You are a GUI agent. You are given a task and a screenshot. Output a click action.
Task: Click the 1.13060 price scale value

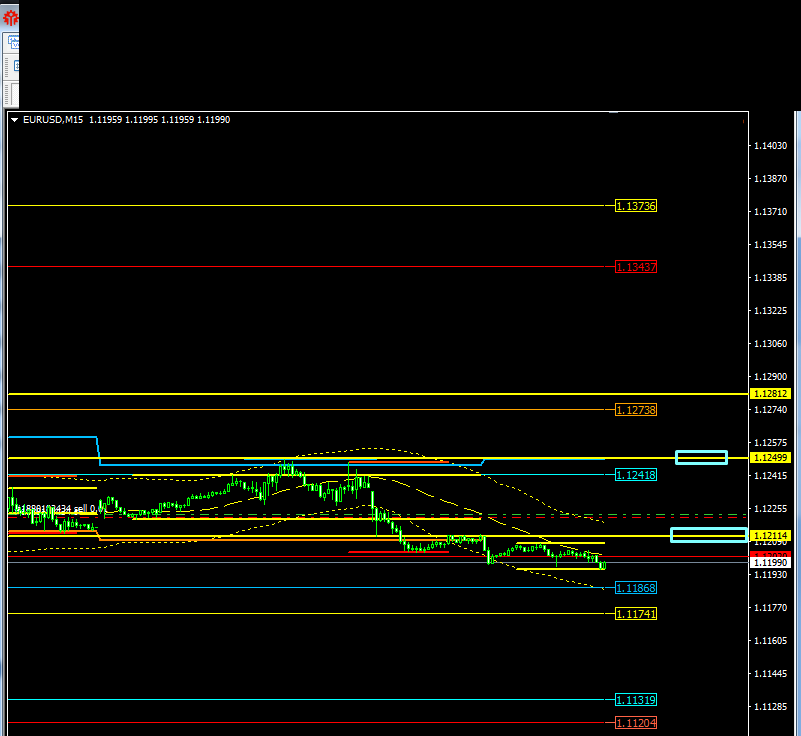click(770, 344)
